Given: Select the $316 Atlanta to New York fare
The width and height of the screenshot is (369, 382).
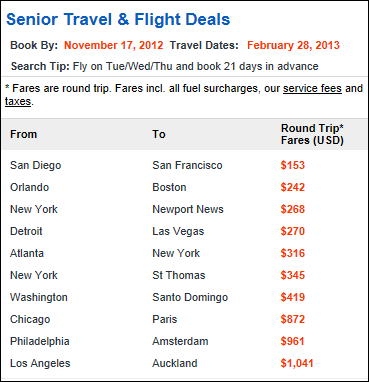Looking at the screenshot, I should [x=293, y=253].
